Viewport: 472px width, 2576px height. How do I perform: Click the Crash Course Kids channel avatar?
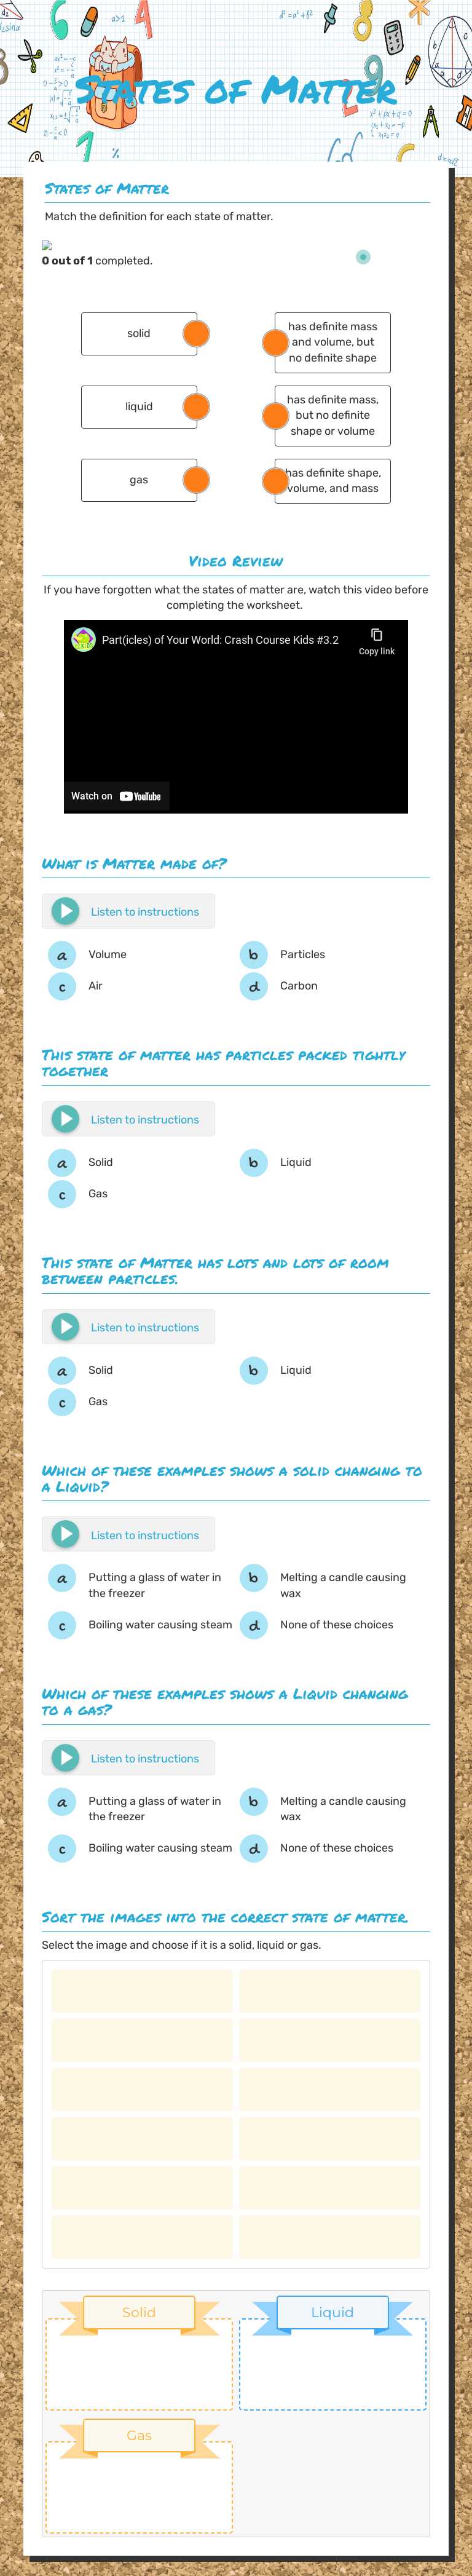pyautogui.click(x=82, y=640)
